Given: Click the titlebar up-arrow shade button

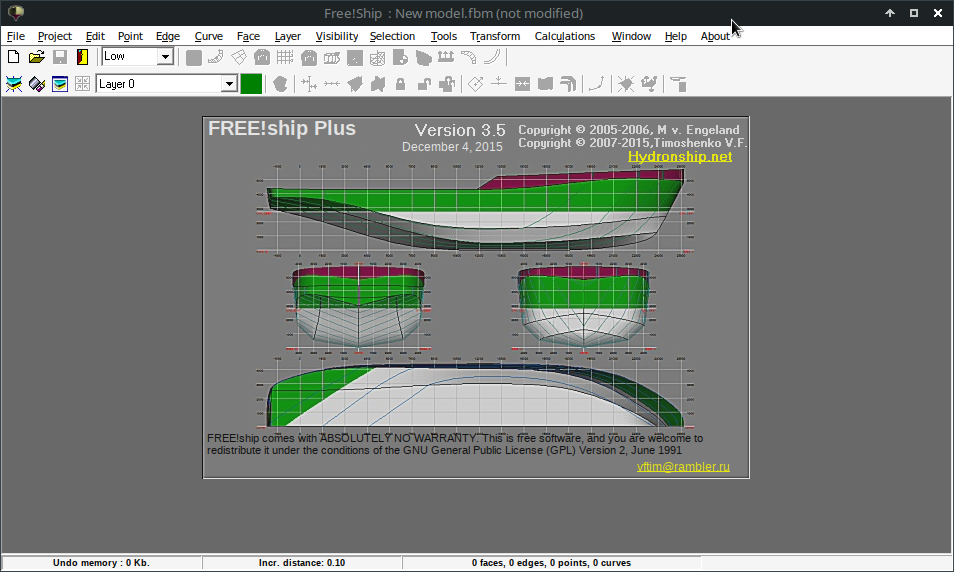Looking at the screenshot, I should 890,13.
